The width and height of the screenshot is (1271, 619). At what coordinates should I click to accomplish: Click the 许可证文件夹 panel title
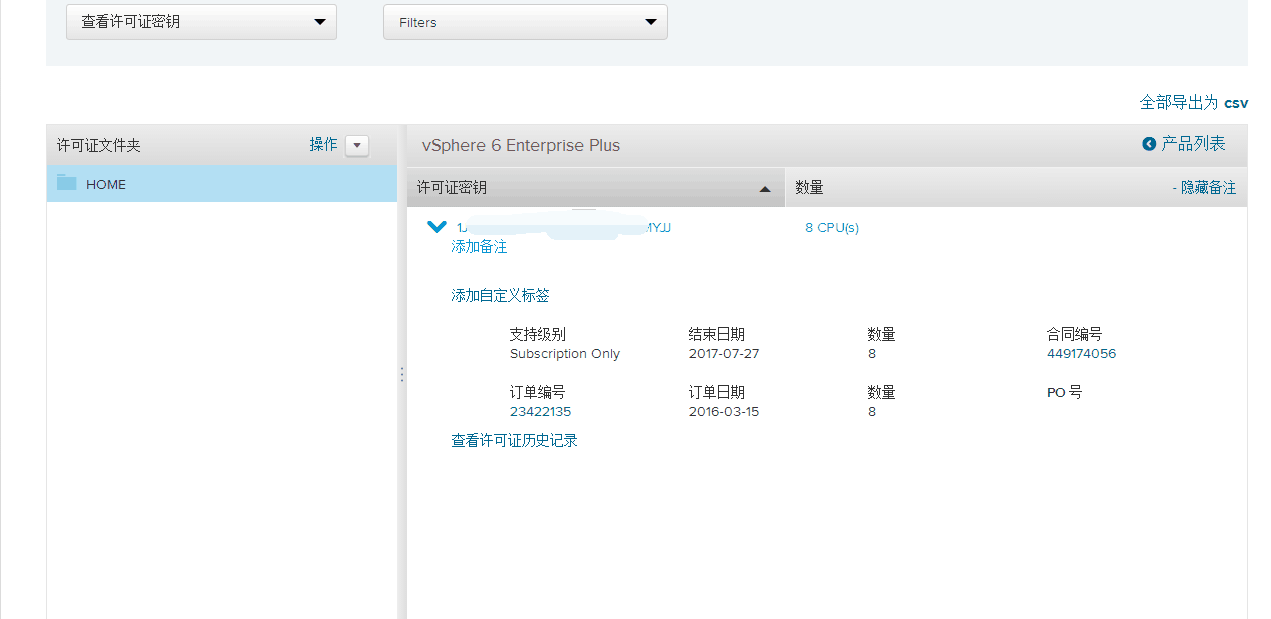(99, 145)
